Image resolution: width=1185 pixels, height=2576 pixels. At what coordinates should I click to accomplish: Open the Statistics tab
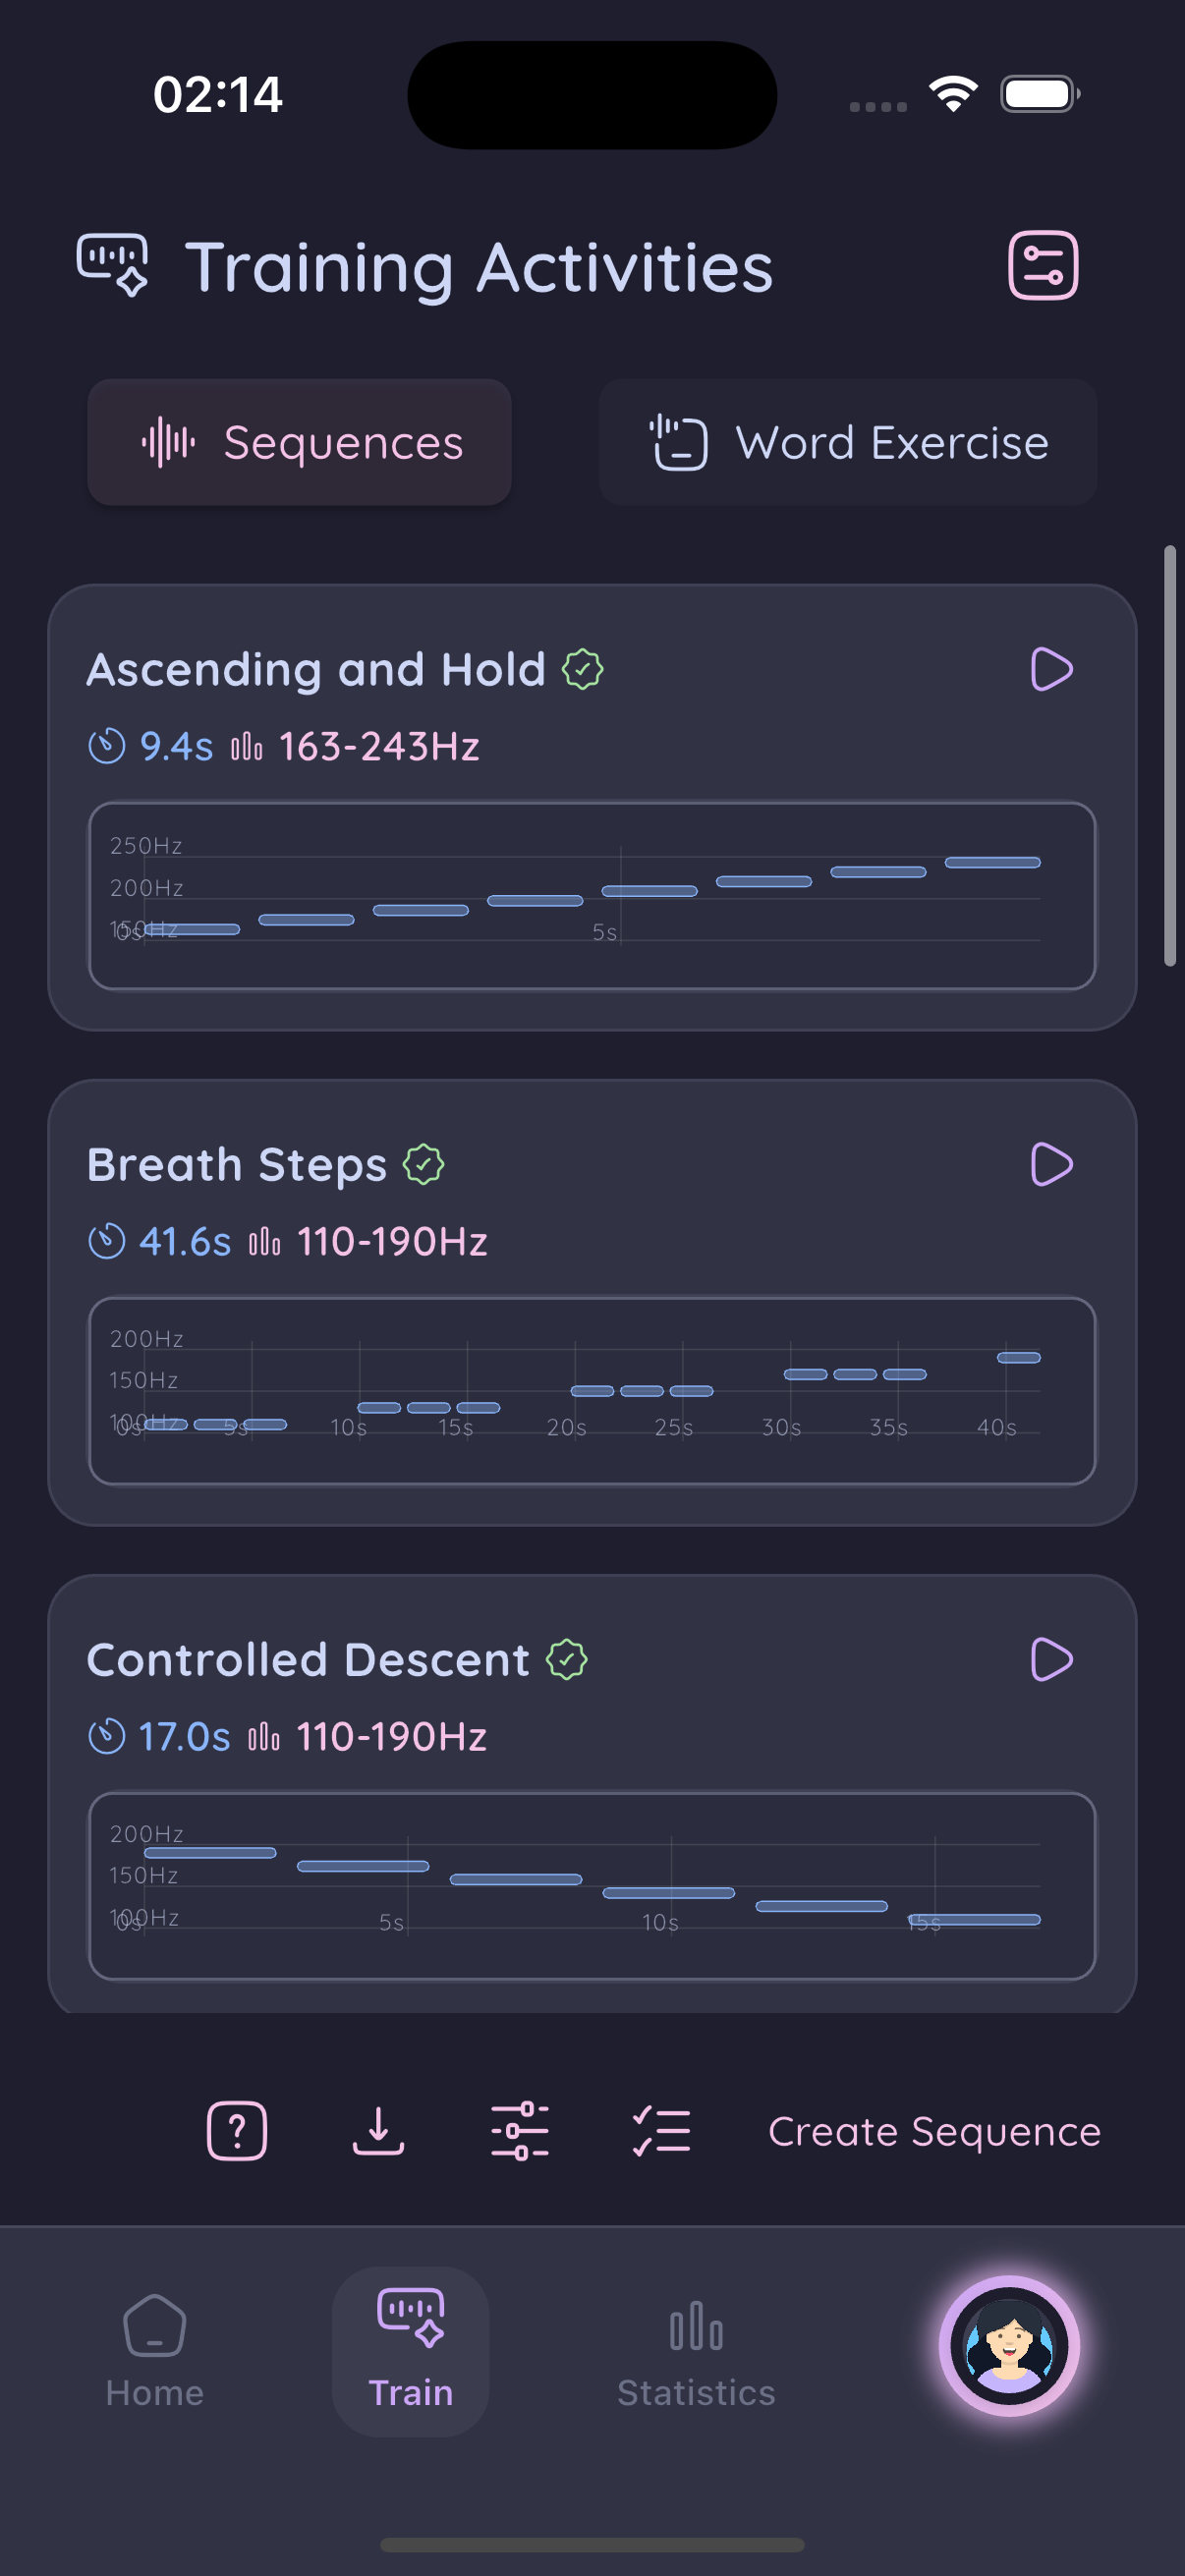tap(696, 2350)
